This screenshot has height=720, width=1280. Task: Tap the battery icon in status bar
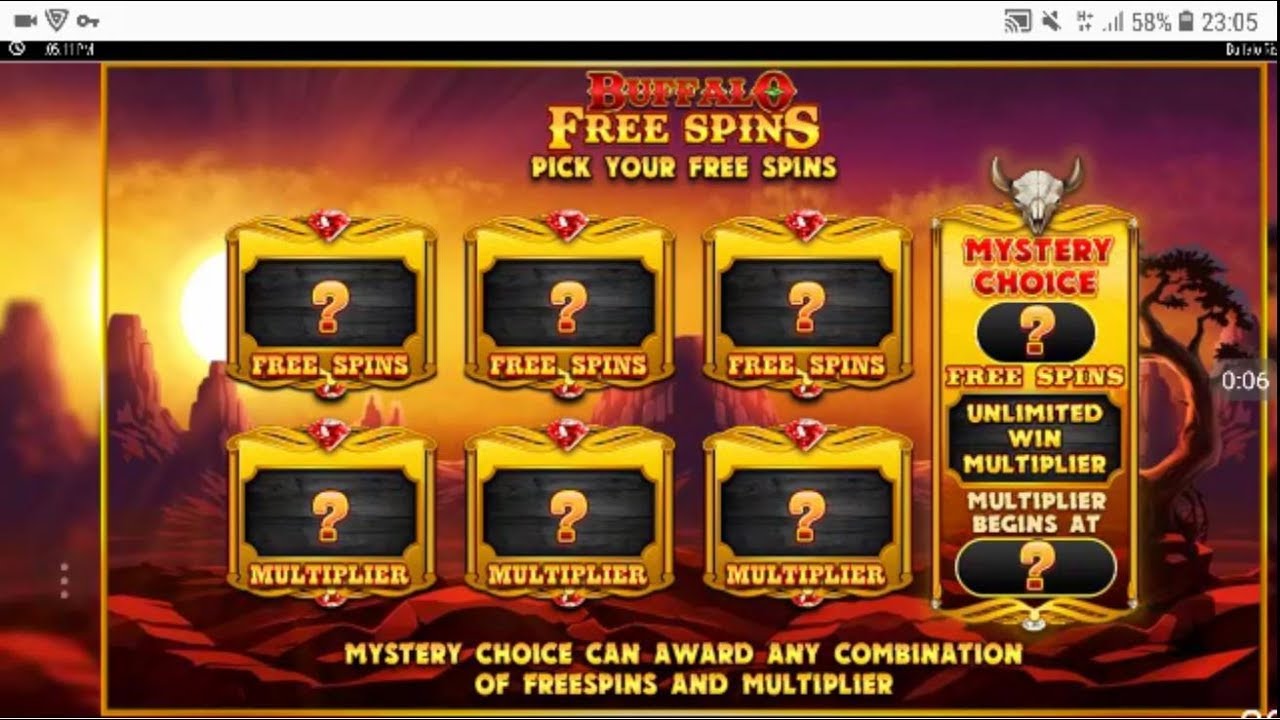(1187, 21)
